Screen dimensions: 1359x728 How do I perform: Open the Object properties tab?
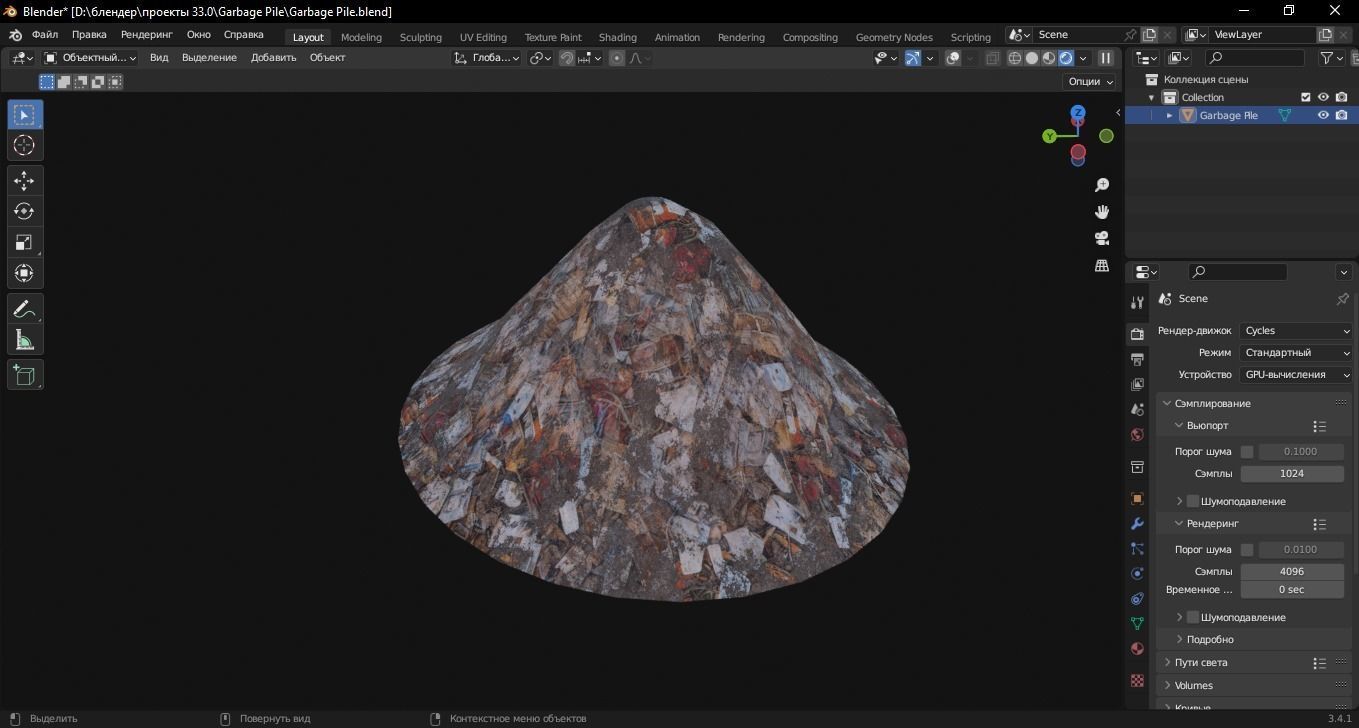click(1137, 498)
